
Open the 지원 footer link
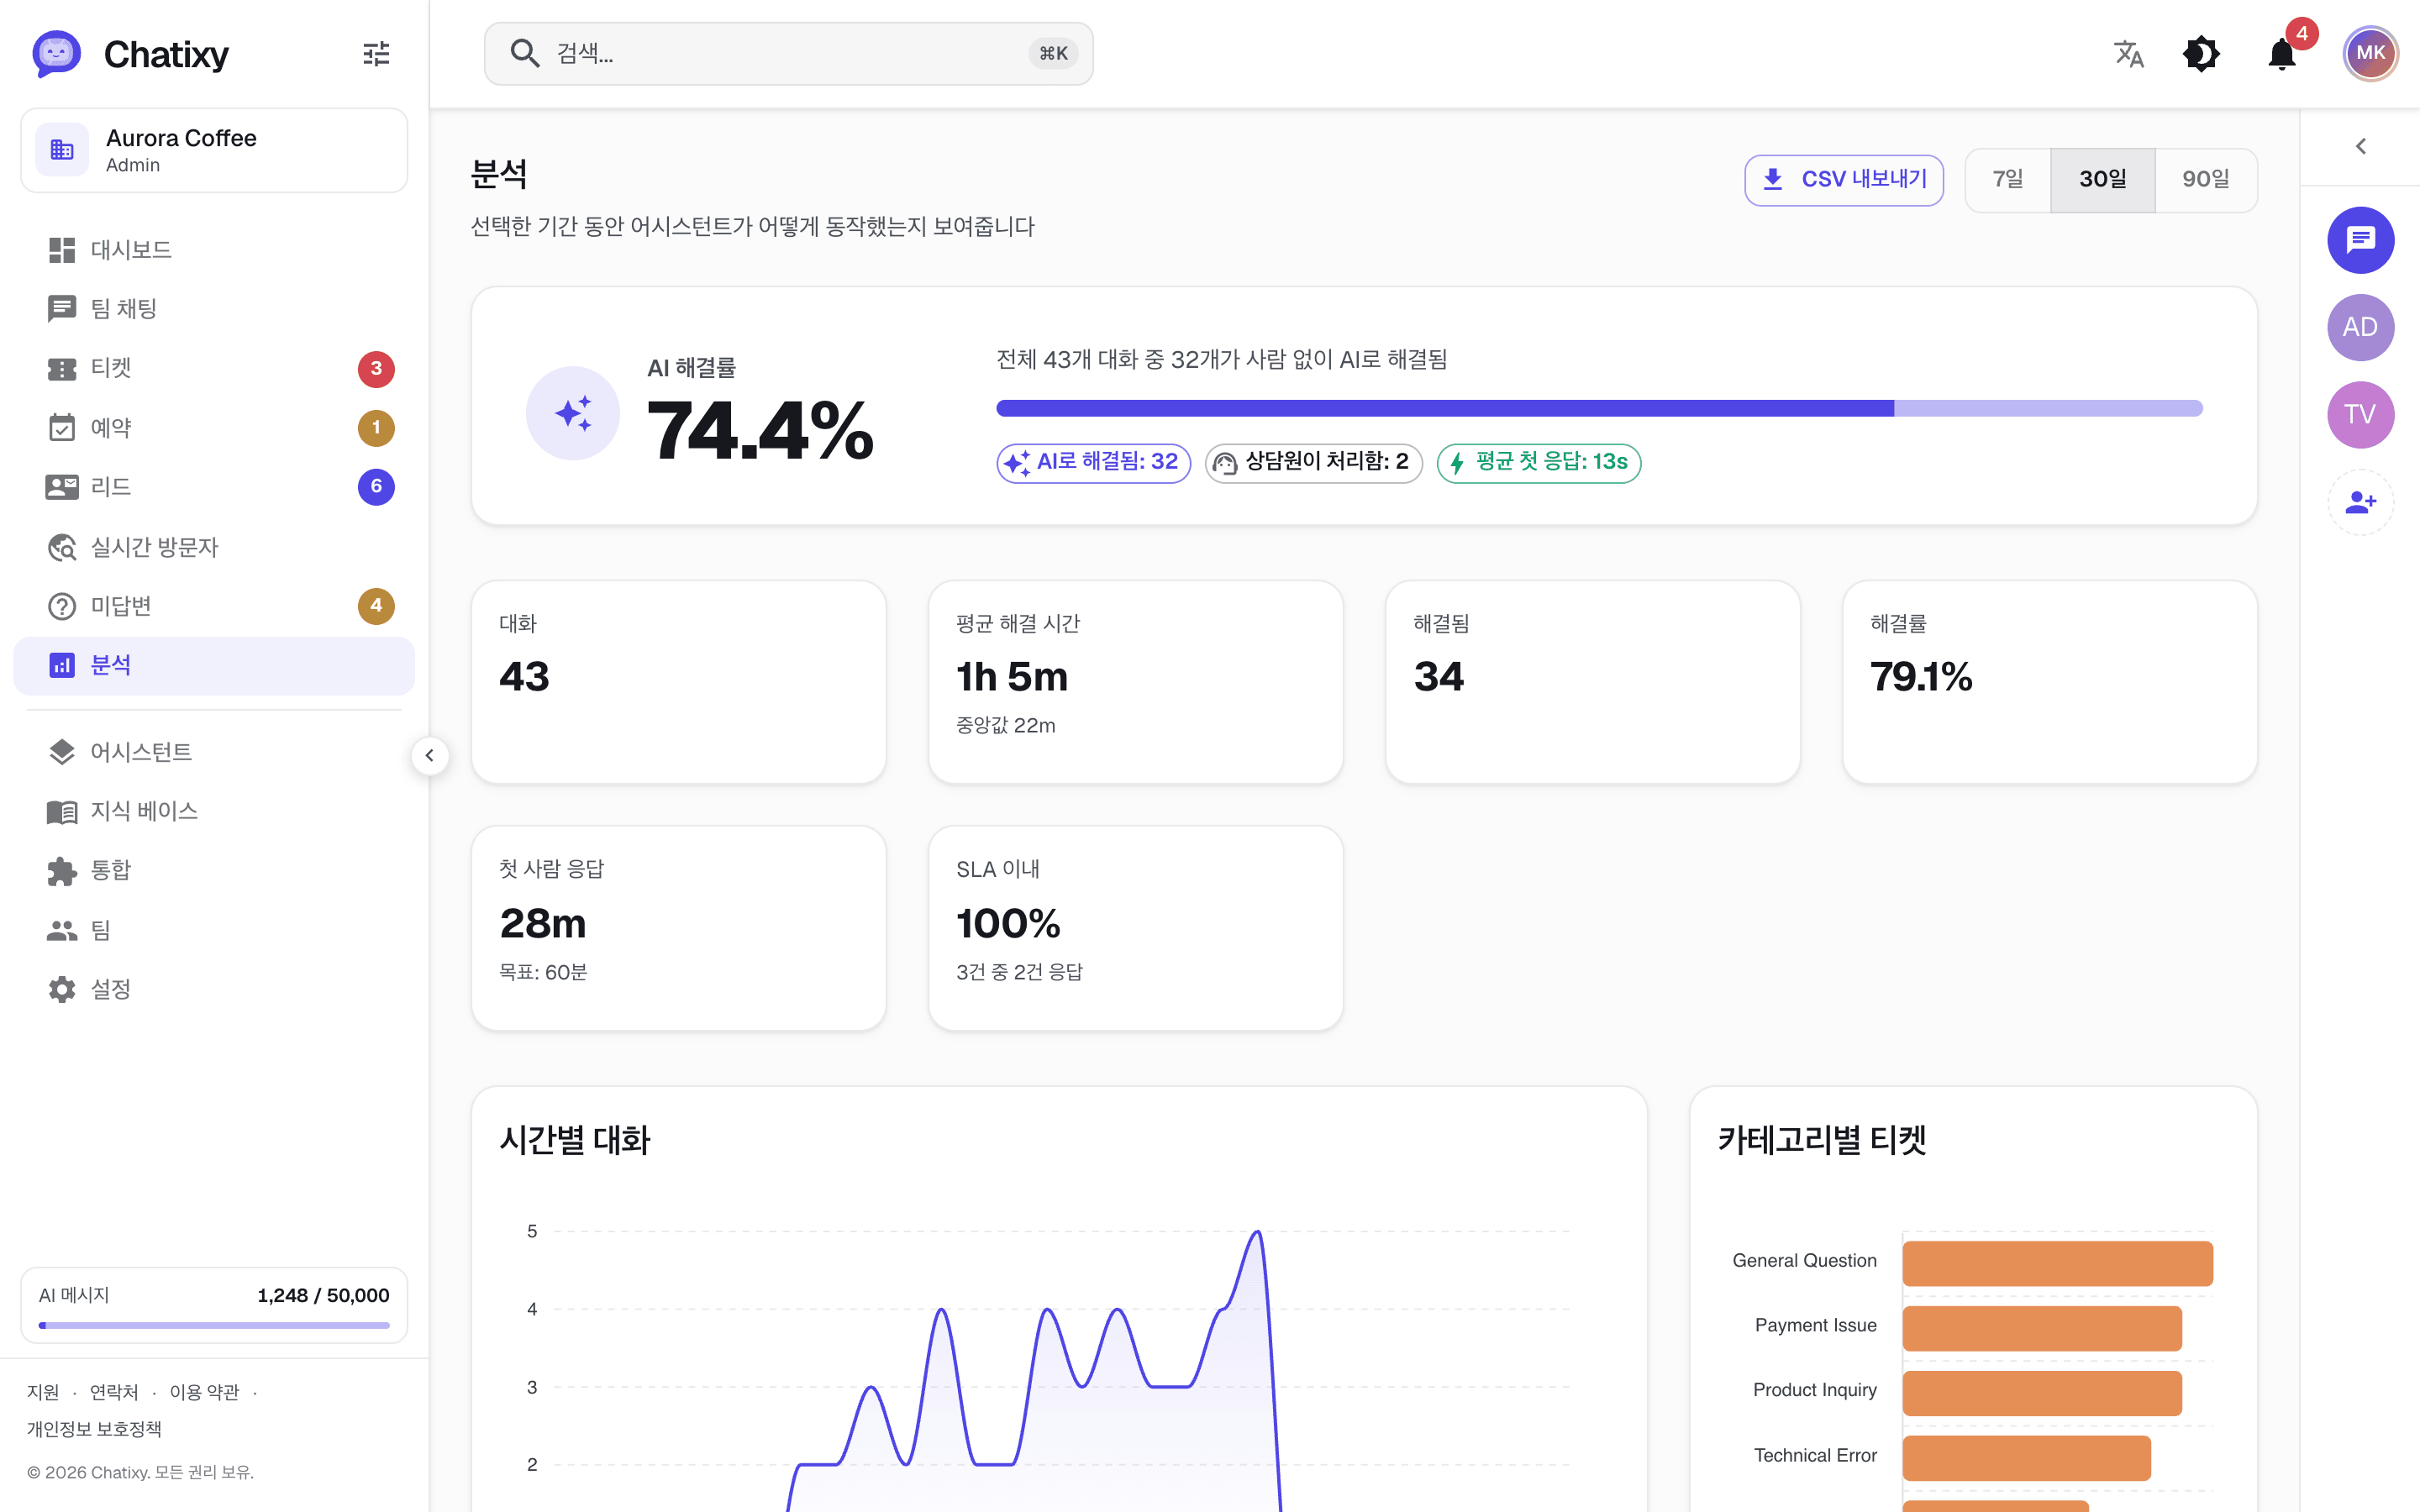pyautogui.click(x=43, y=1392)
